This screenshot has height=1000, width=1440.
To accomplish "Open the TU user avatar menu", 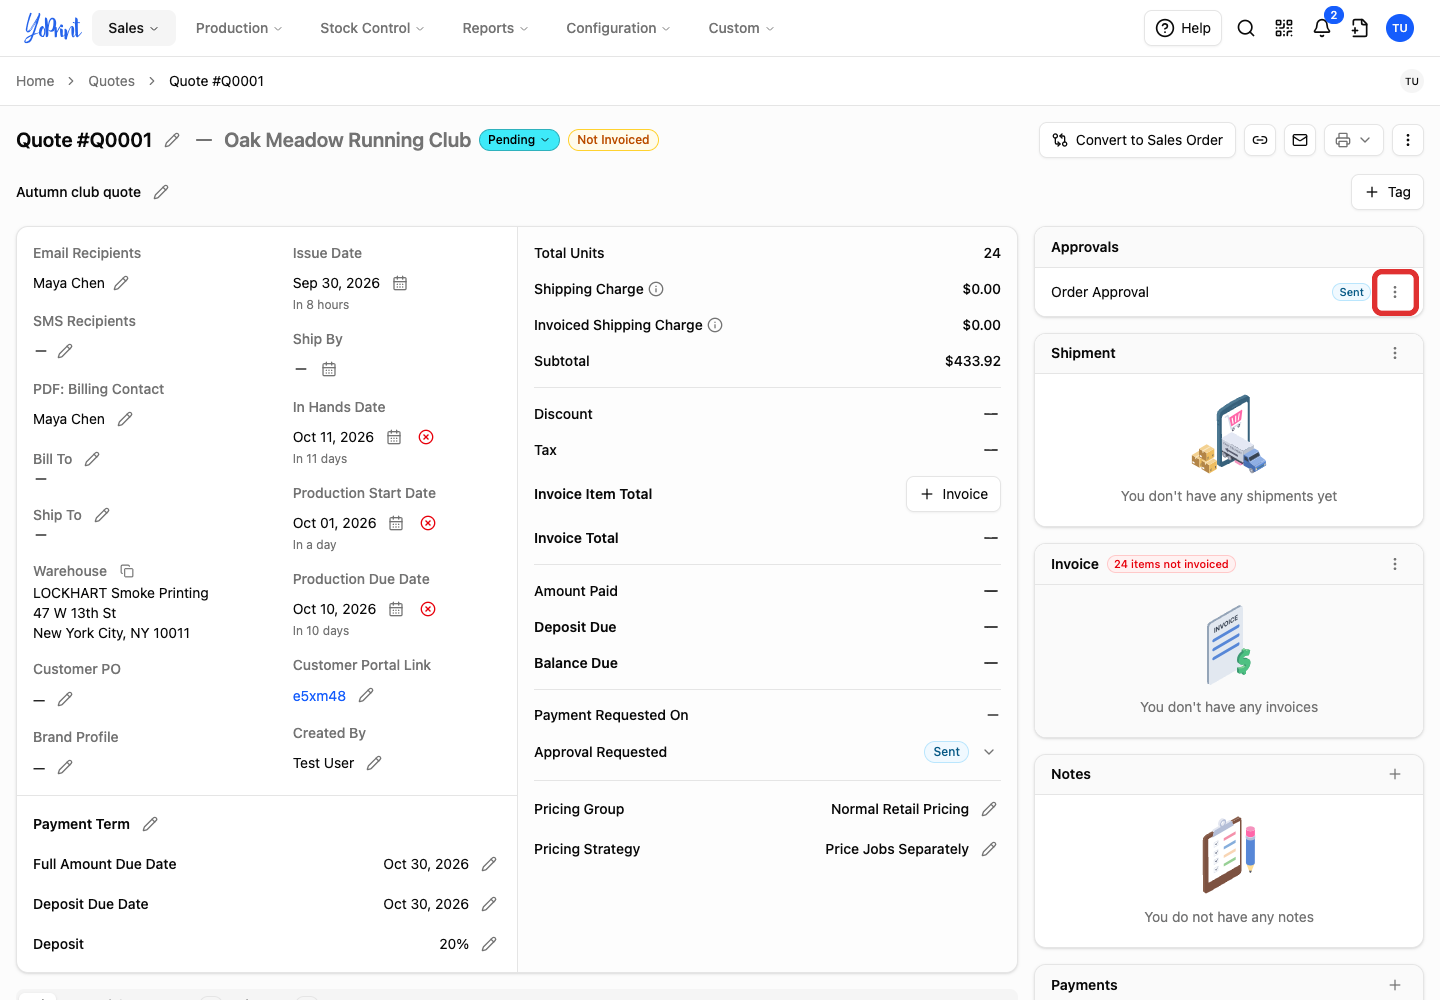I will pyautogui.click(x=1400, y=28).
